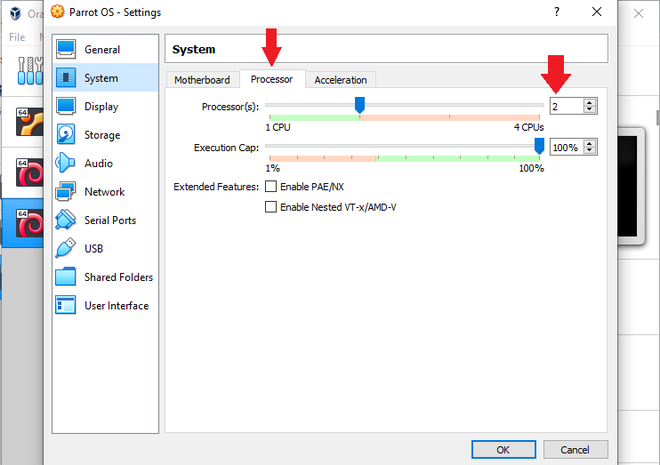660x465 pixels.
Task: Click the Execution Cap: label
Action: pos(226,148)
